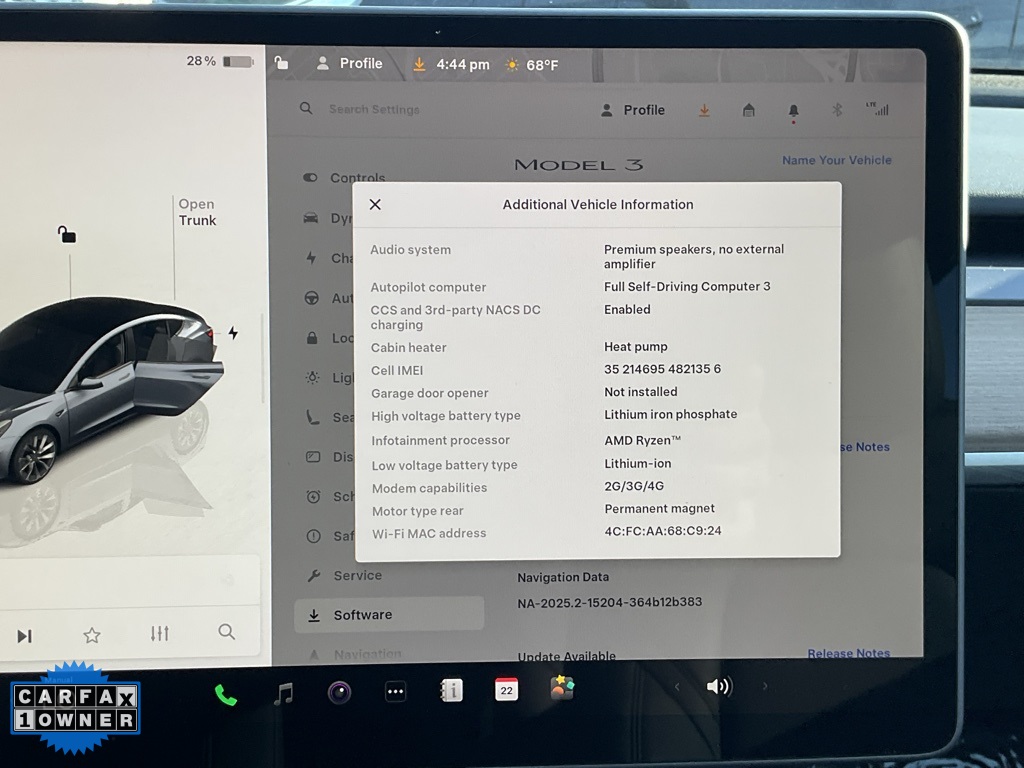Tap the Name Your Vehicle link
The image size is (1024, 768).
point(837,160)
